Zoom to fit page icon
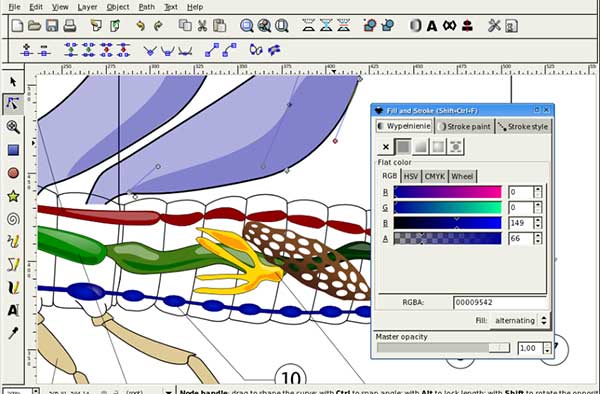 point(282,26)
